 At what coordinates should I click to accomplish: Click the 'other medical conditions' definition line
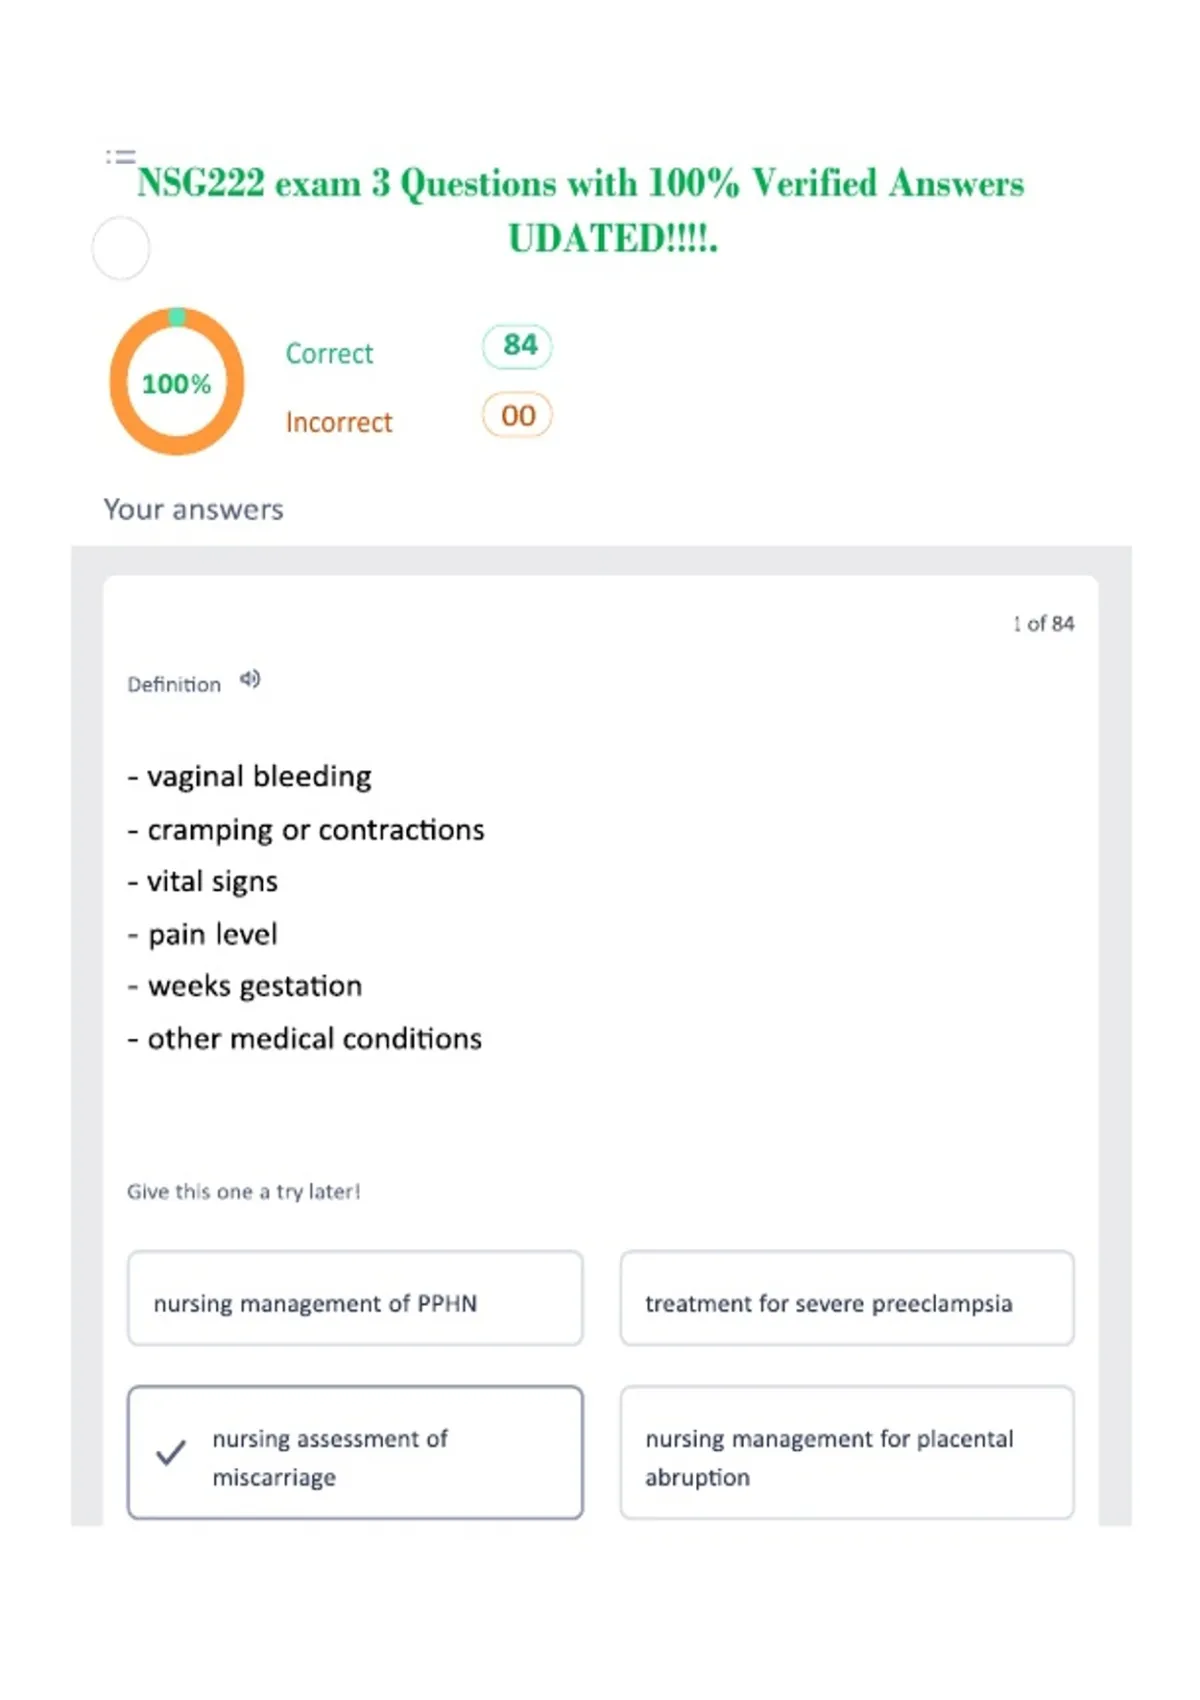coord(305,1039)
